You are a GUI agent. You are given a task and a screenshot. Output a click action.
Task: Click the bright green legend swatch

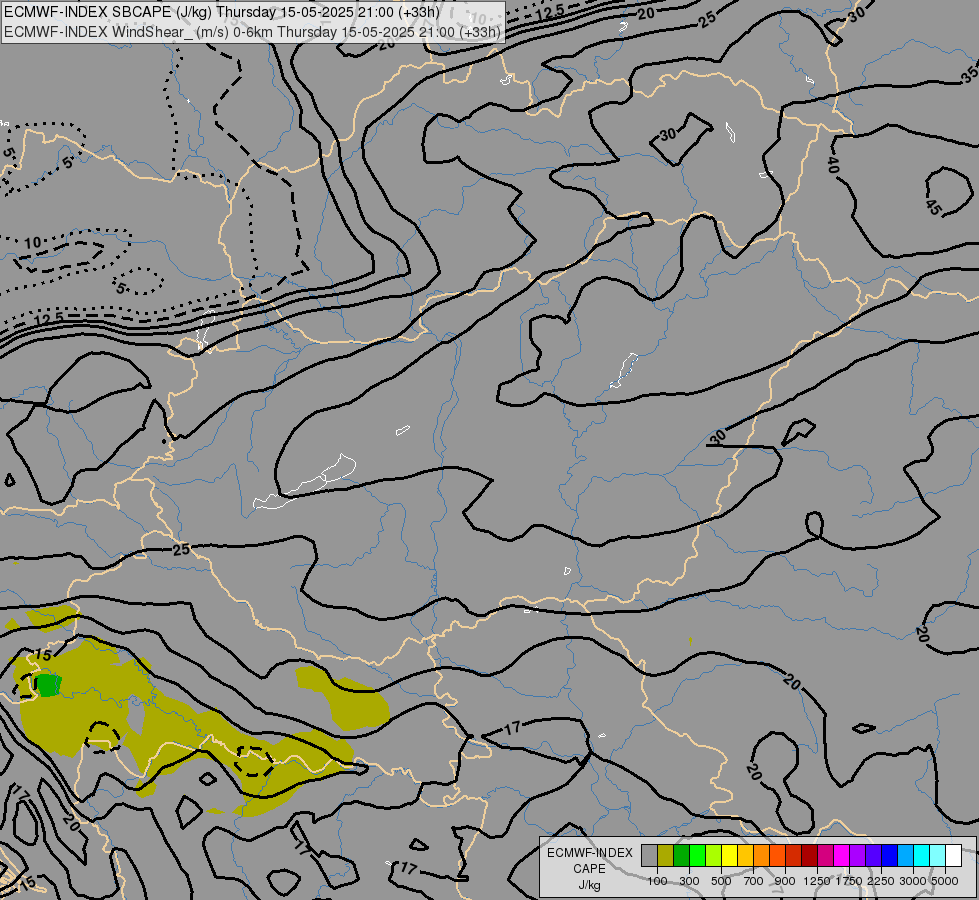(x=698, y=855)
